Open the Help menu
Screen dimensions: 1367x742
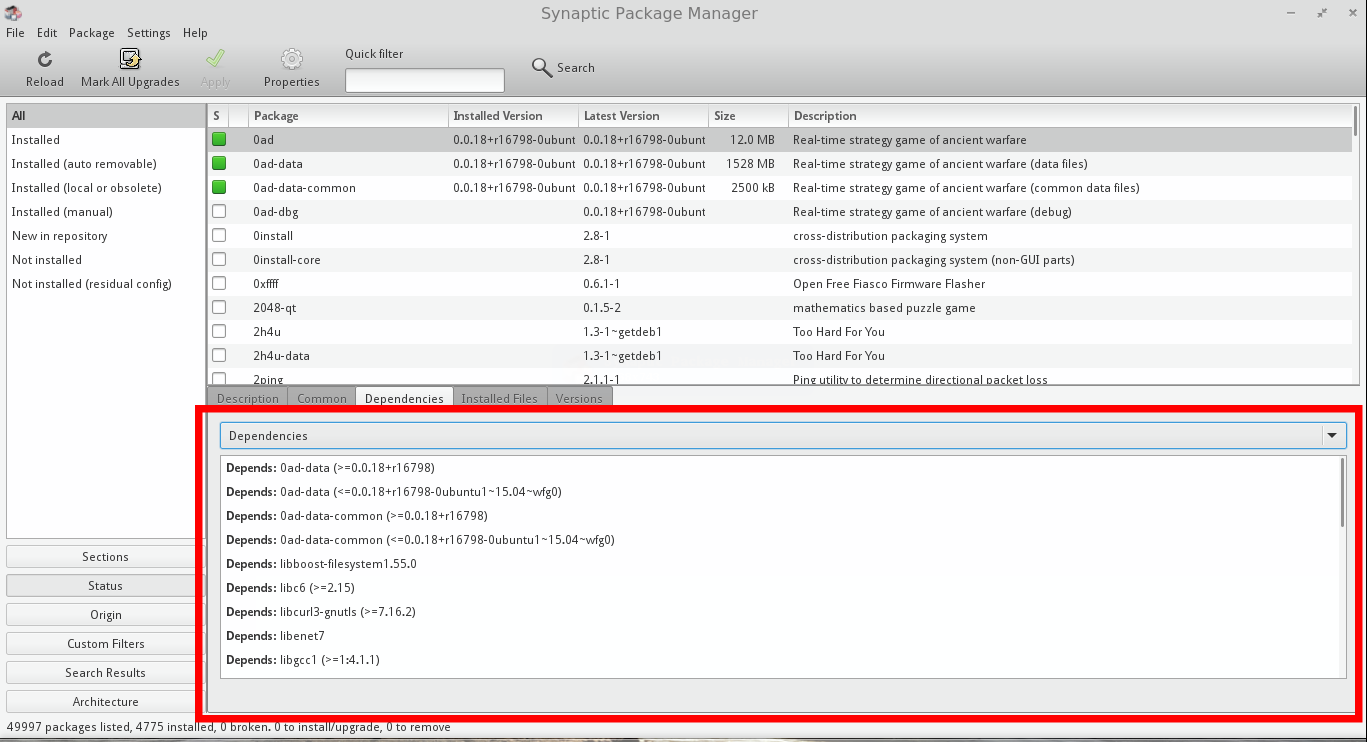(195, 33)
